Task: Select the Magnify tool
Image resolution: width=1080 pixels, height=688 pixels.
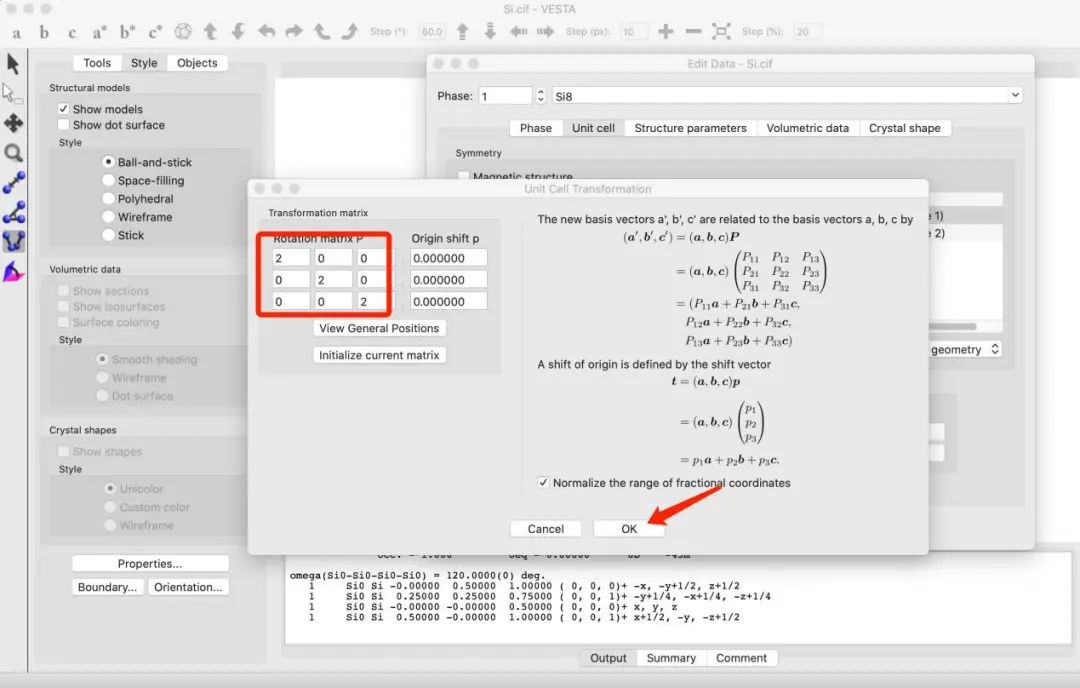Action: tap(13, 153)
